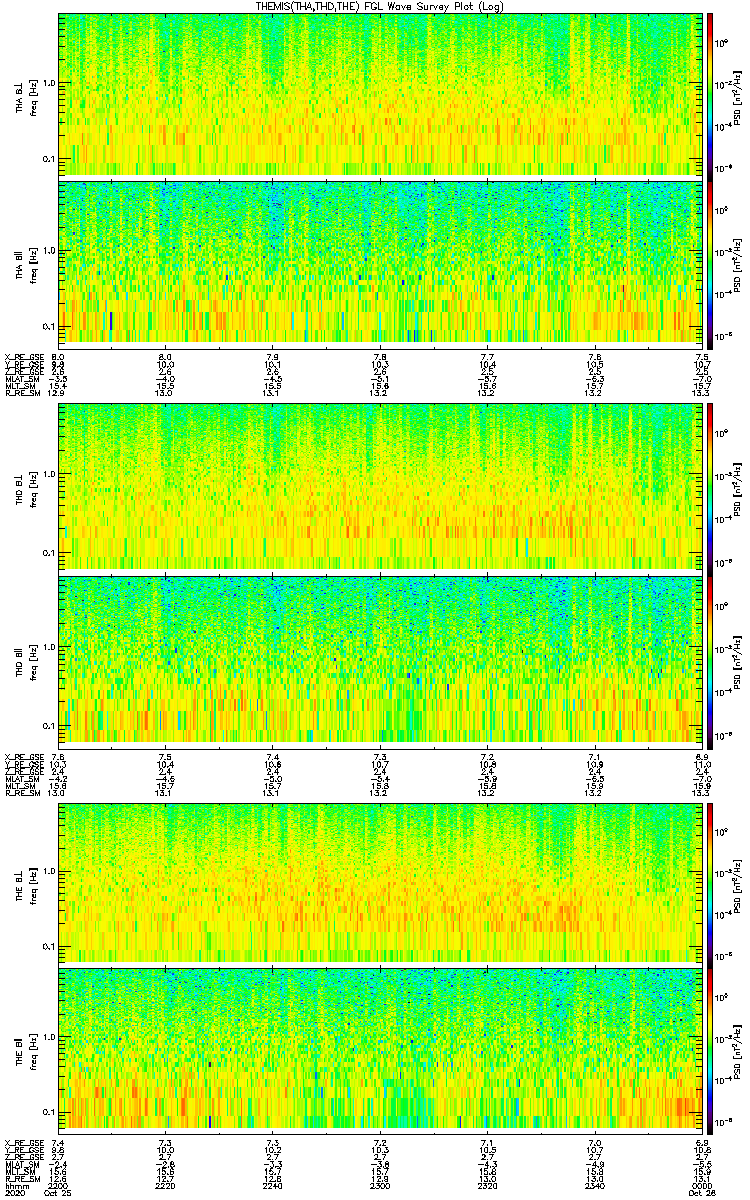The width and height of the screenshot is (750, 1200).
Task: Click the PSD color bar beside THD B-parallel
Action: pyautogui.click(x=710, y=659)
